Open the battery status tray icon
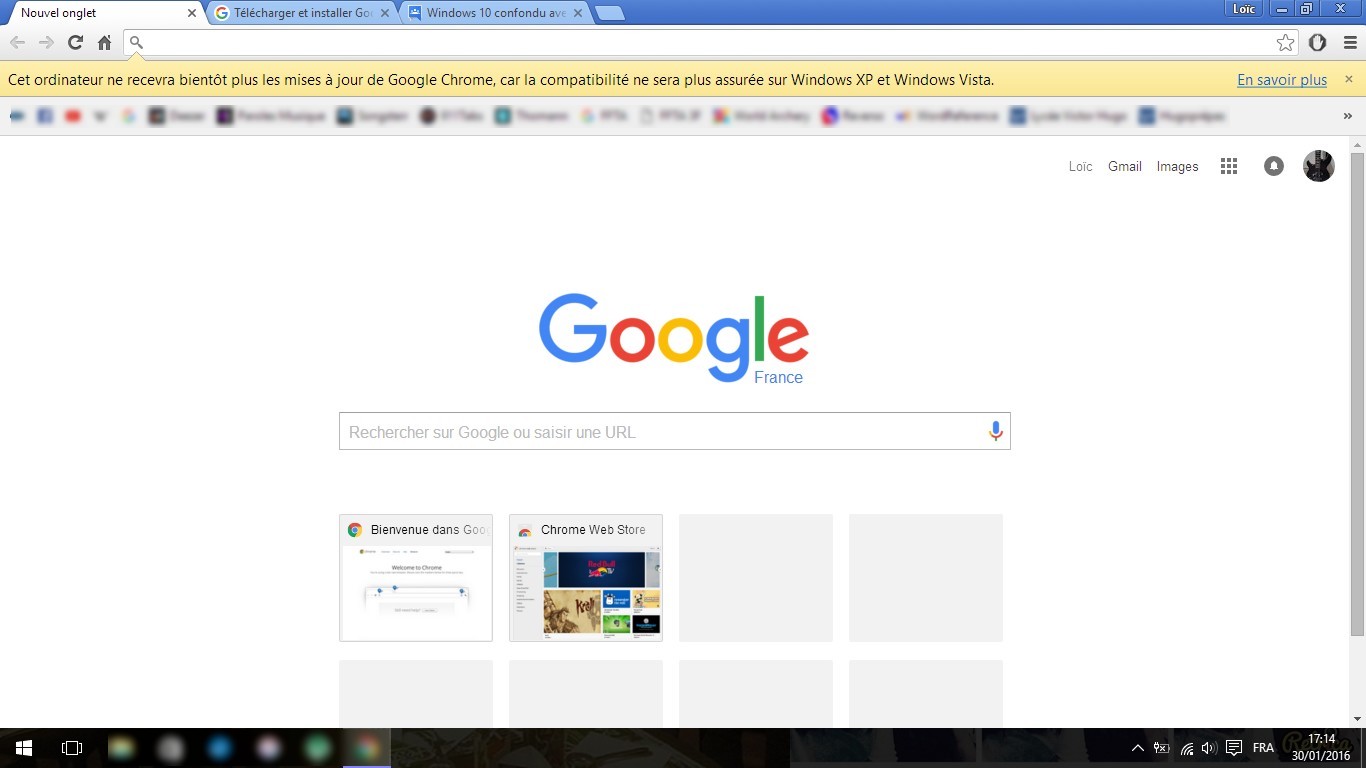Image resolution: width=1366 pixels, height=768 pixels. coord(1161,748)
